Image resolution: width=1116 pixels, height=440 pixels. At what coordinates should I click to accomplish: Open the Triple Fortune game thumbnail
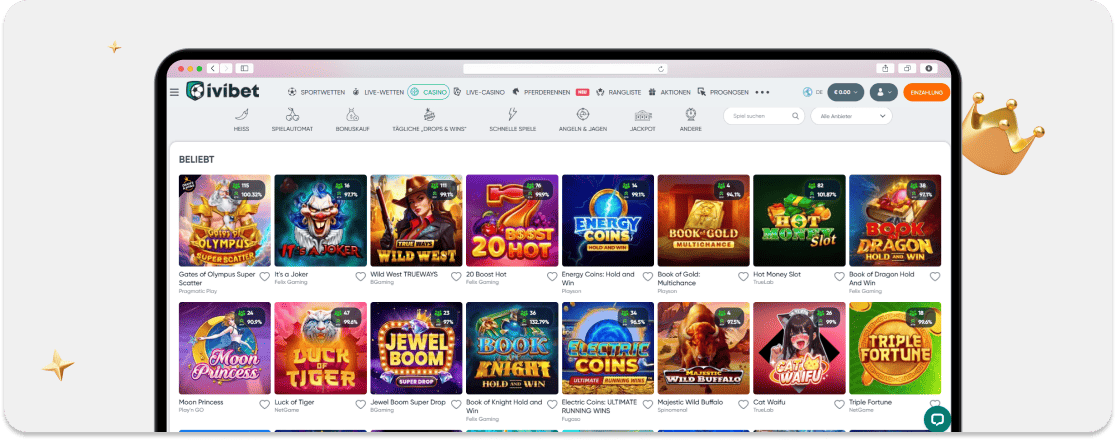tap(895, 348)
